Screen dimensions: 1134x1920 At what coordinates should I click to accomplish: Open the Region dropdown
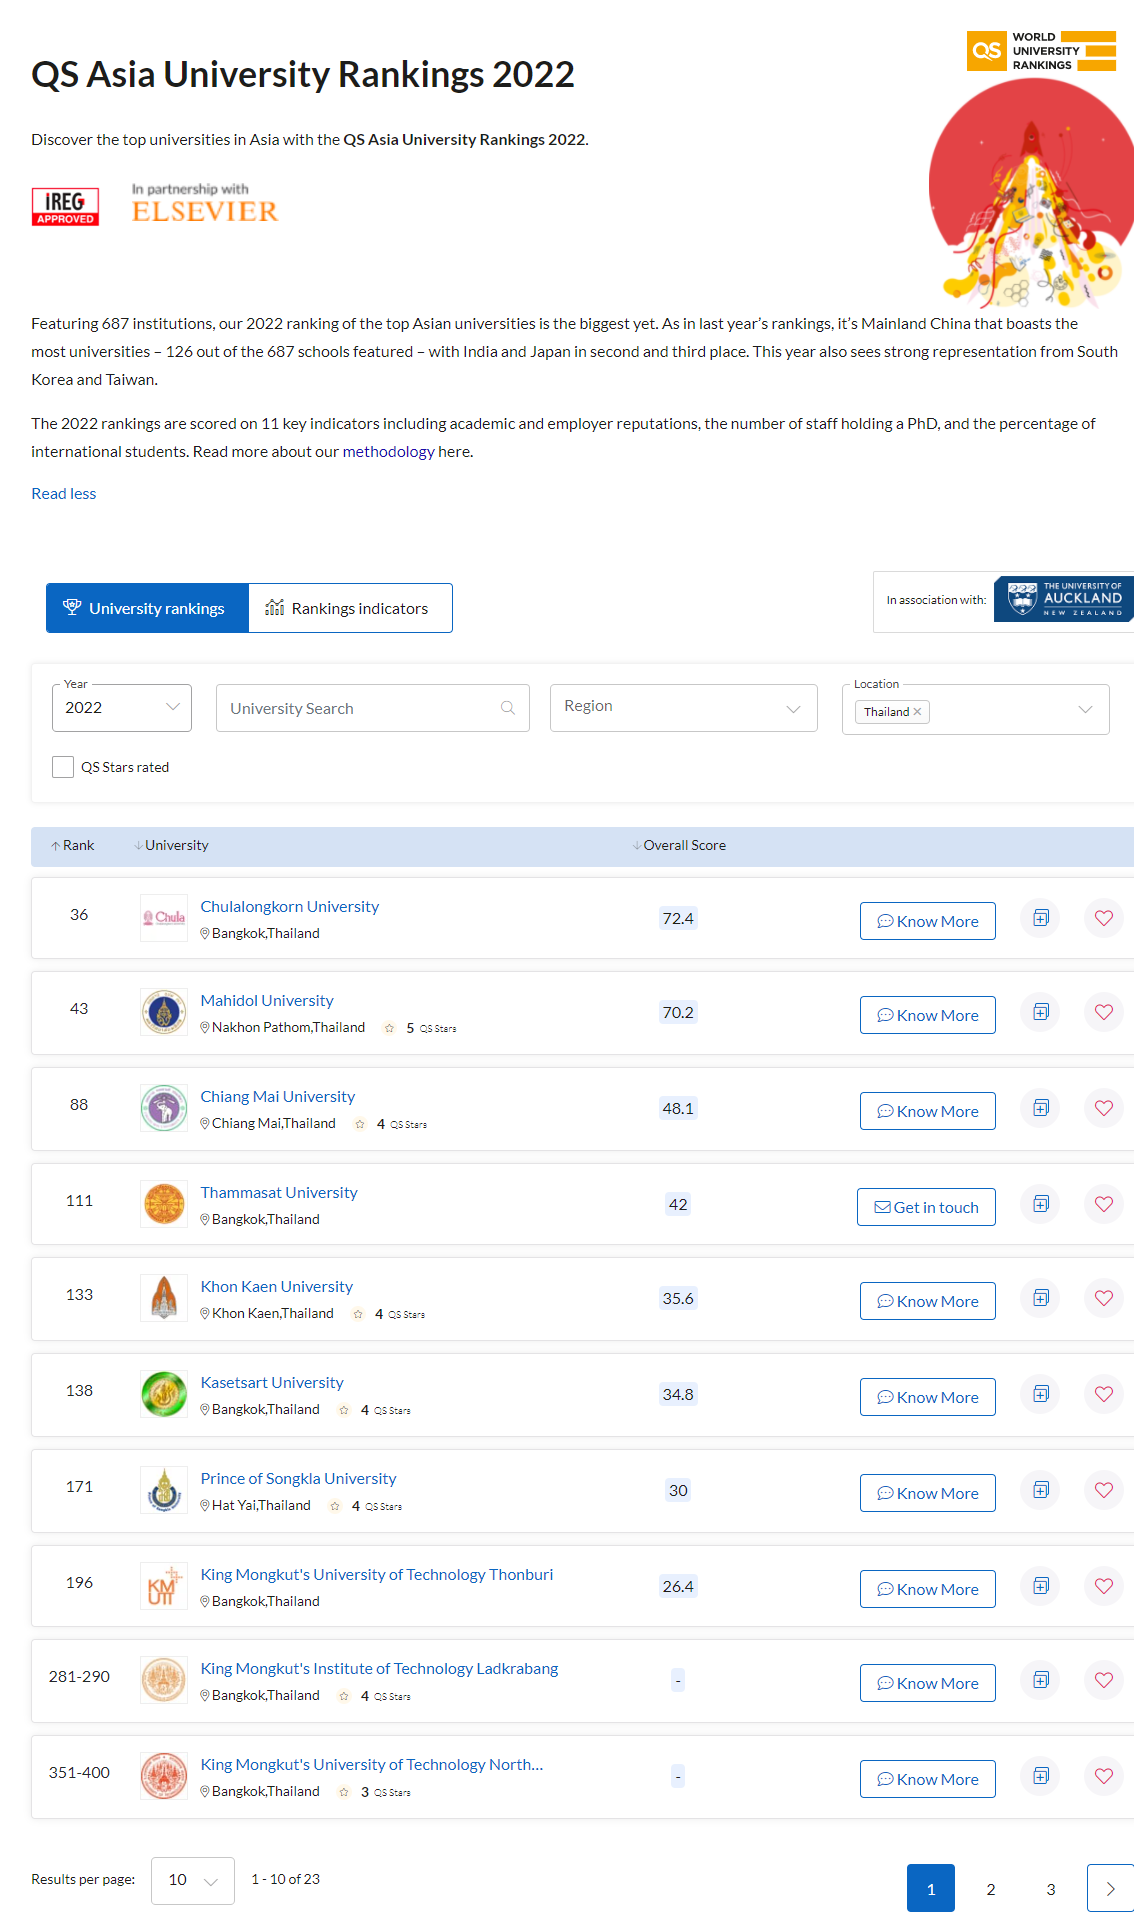684,708
